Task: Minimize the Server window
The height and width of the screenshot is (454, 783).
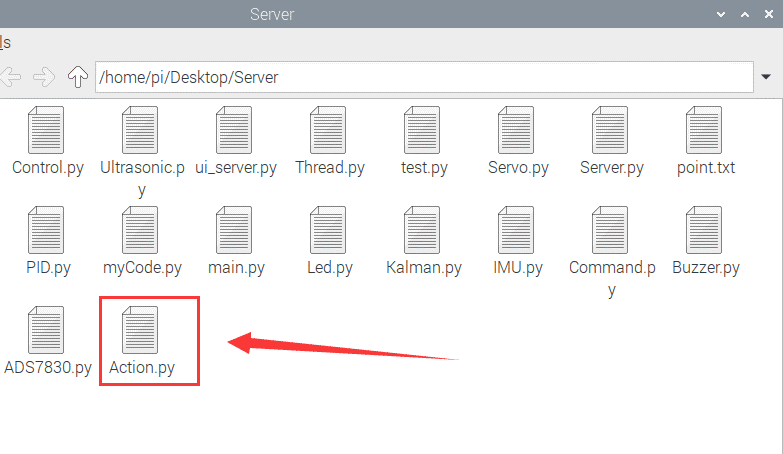Action: 721,14
